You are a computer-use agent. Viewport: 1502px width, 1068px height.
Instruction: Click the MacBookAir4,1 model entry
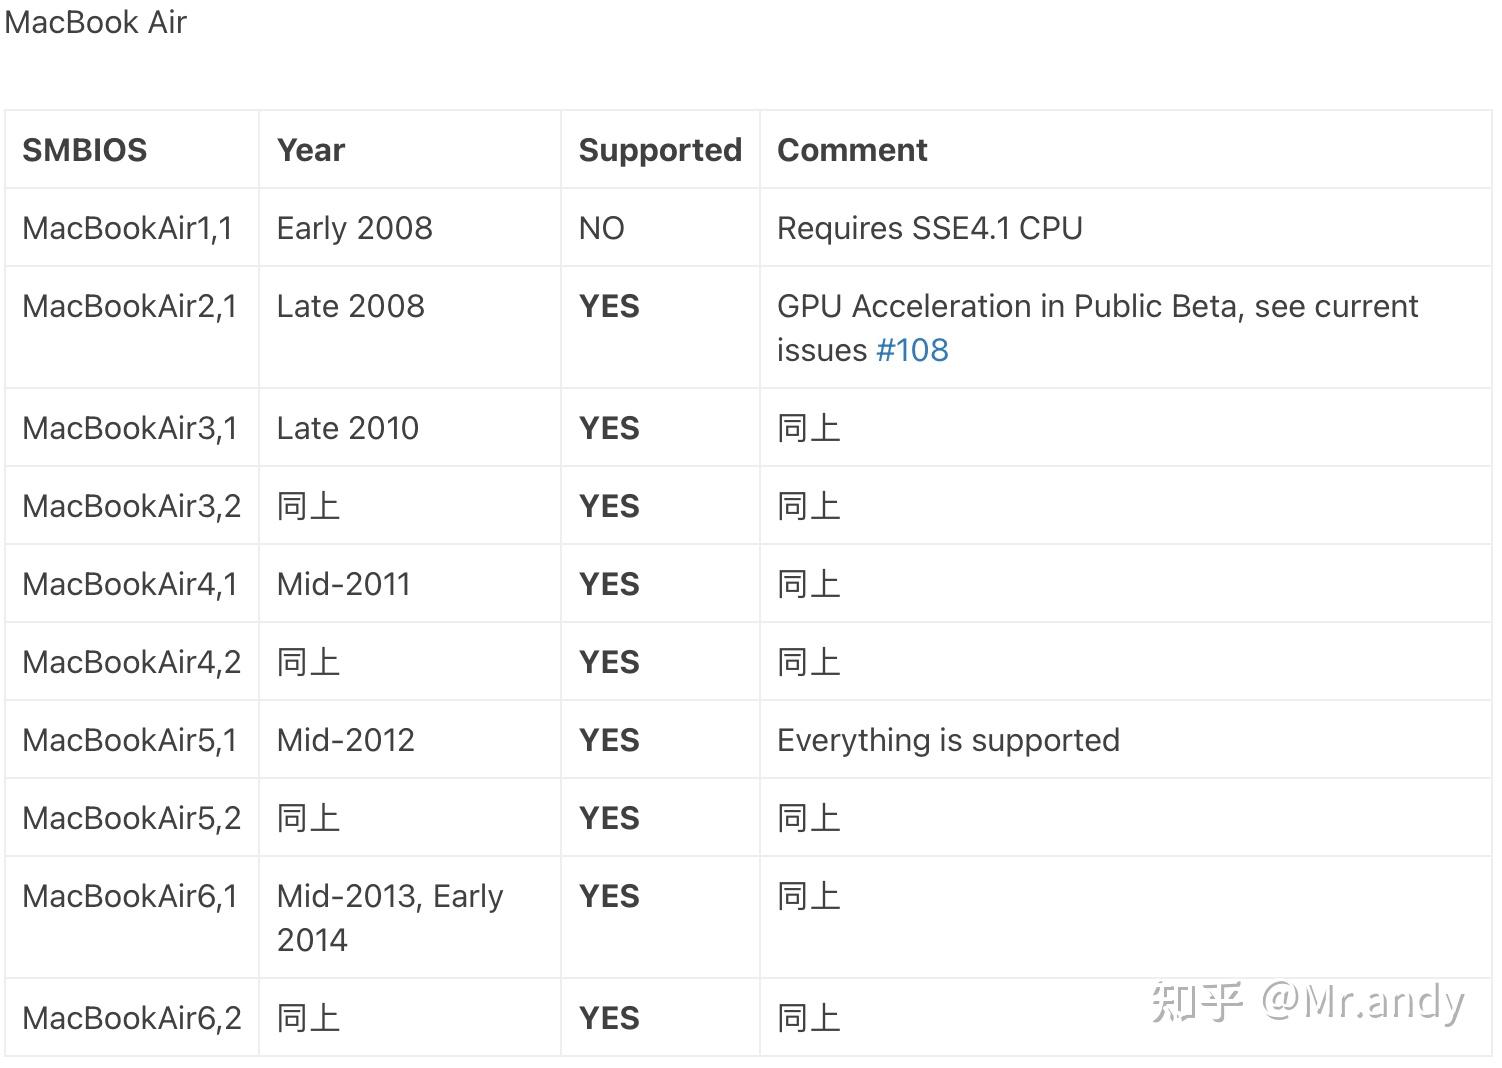(x=130, y=584)
